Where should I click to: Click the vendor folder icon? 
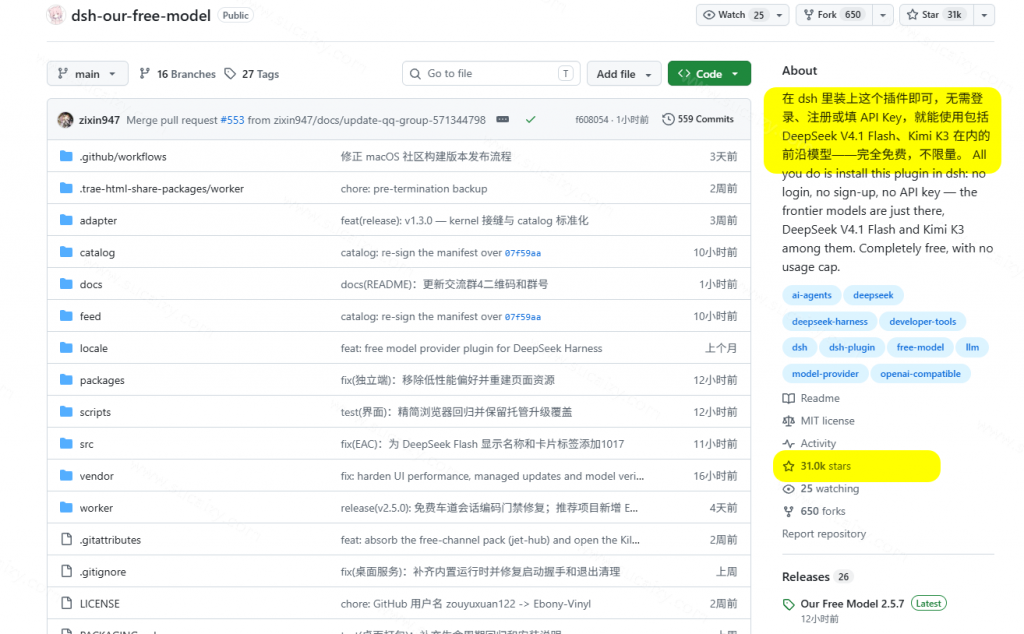66,475
